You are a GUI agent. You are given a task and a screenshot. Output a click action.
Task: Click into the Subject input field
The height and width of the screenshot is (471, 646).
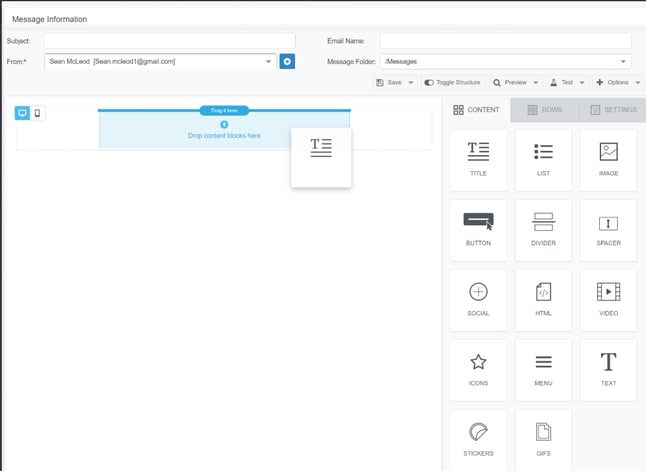pos(169,41)
